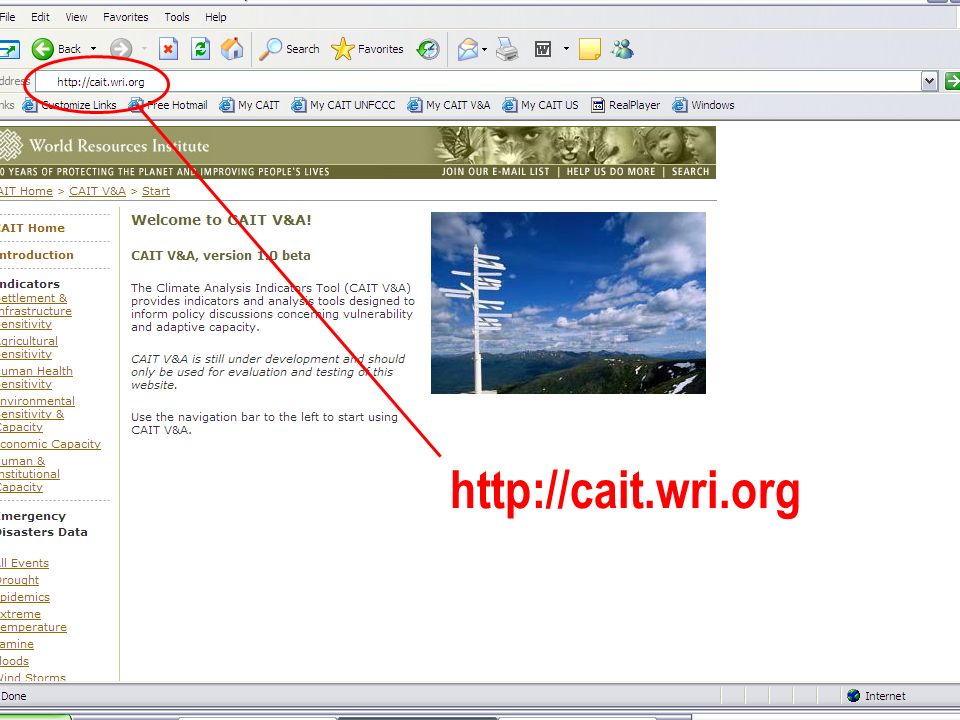Screen dimensions: 960x720
Task: Open Settlement & Infrastructure Sensitivity link
Action: click(x=36, y=311)
